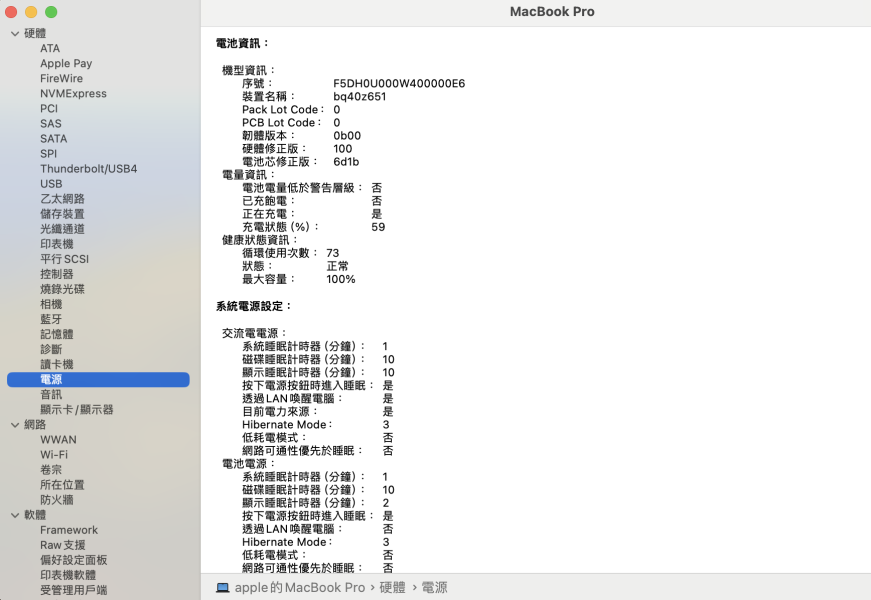This screenshot has height=600, width=871.
Task: Select 燒錄光碟 in the sidebar
Action: [62, 289]
